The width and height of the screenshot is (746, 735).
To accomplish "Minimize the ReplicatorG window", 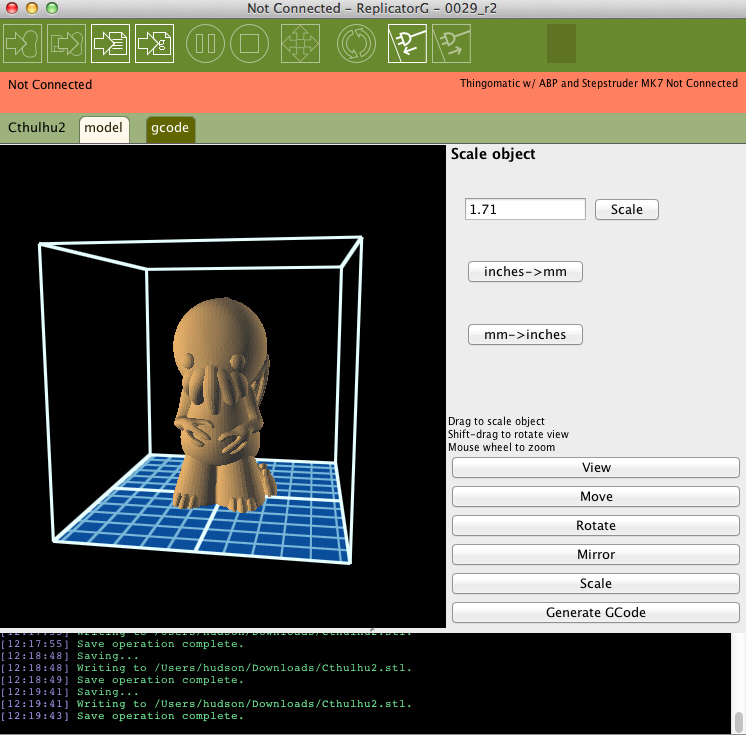I will (x=32, y=8).
